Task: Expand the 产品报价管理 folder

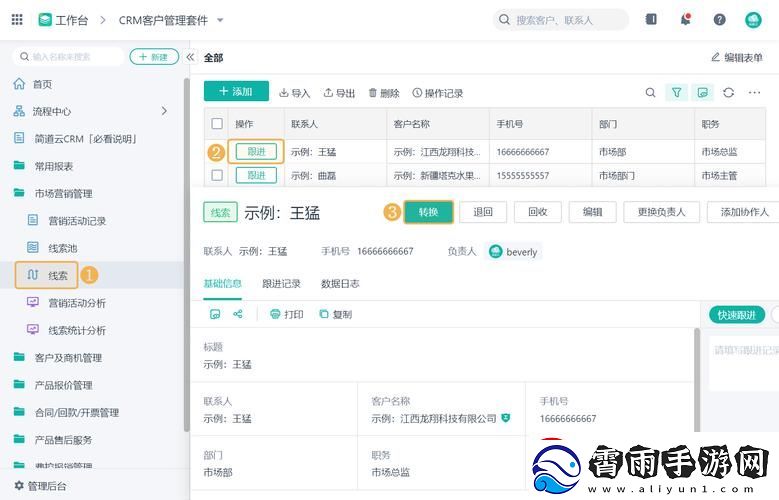Action: pyautogui.click(x=63, y=385)
